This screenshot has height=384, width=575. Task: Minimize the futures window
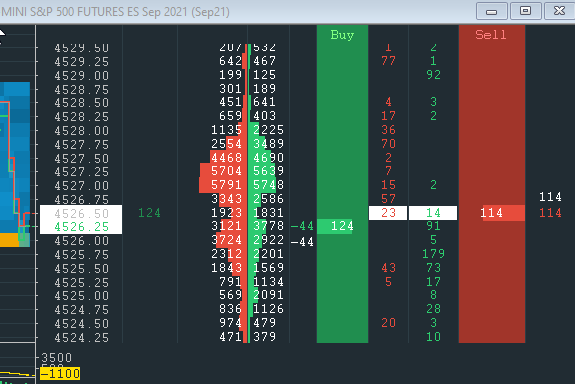click(x=491, y=11)
